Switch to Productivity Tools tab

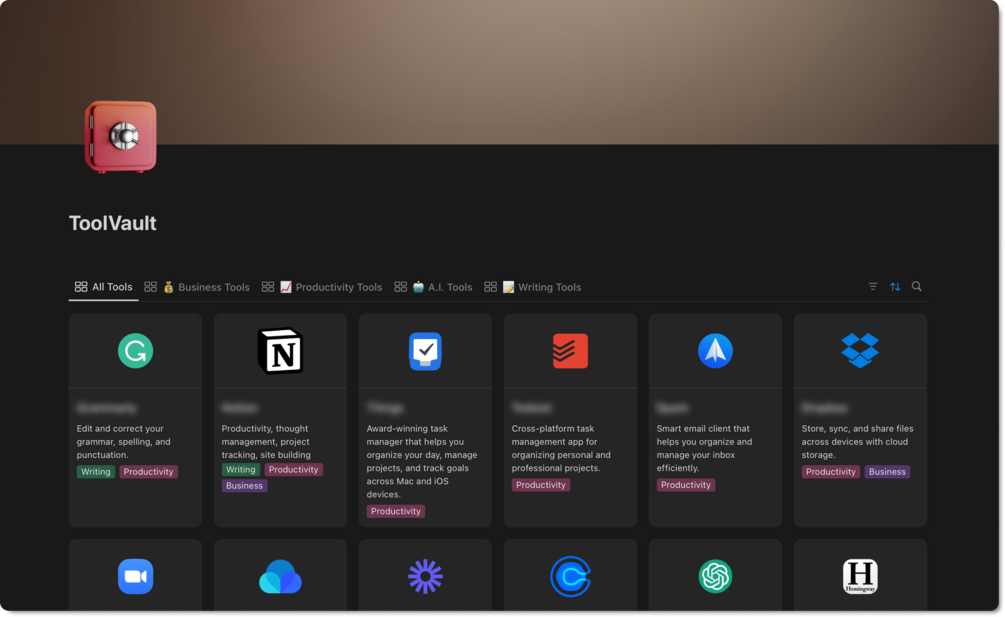[322, 287]
